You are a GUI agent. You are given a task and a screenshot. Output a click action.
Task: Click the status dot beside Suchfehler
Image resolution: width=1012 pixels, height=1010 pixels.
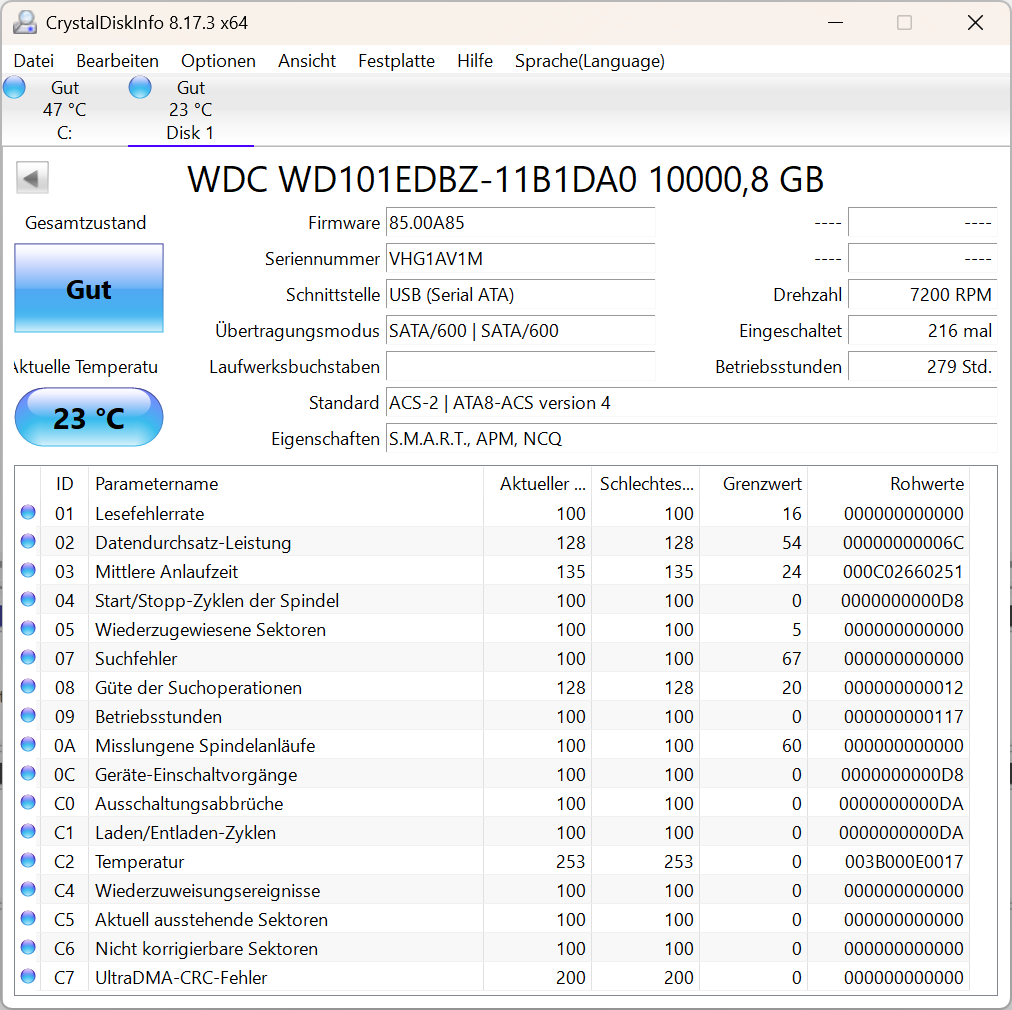pos(27,658)
